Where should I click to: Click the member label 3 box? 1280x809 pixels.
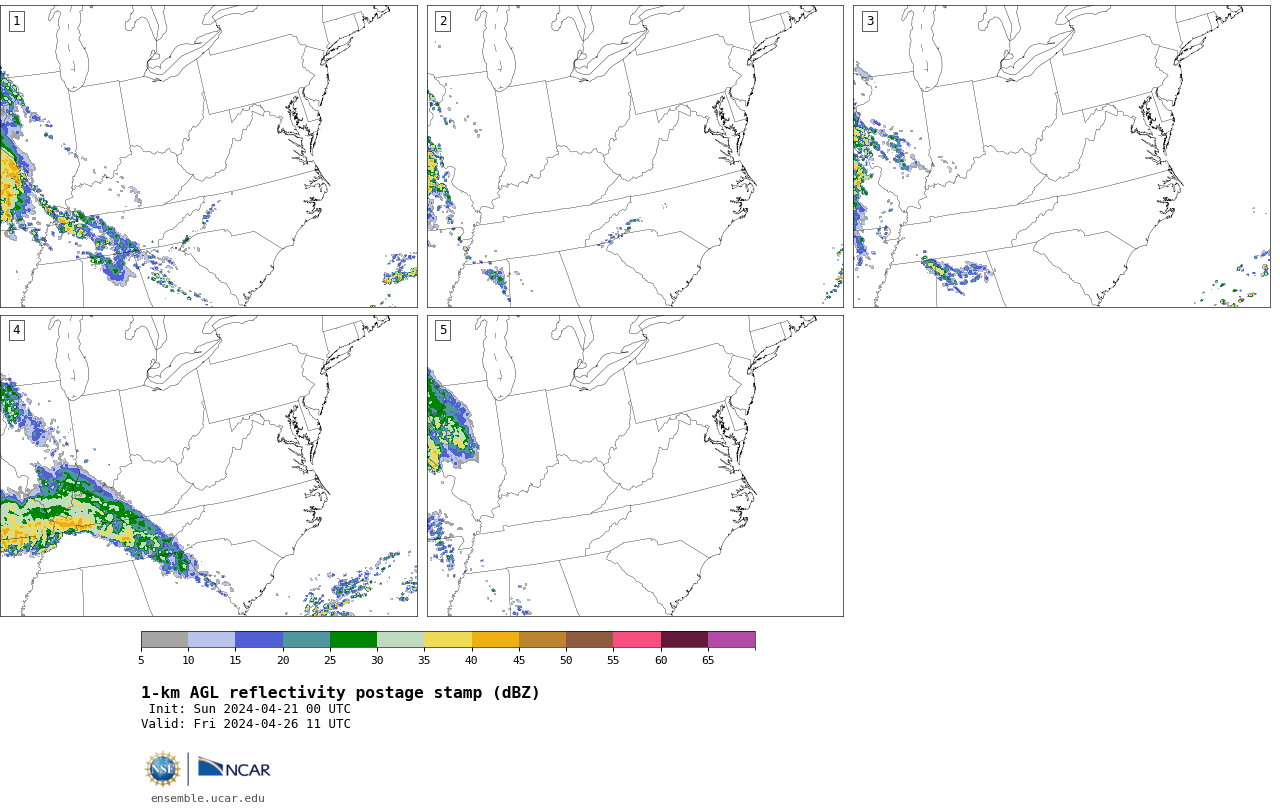869,21
